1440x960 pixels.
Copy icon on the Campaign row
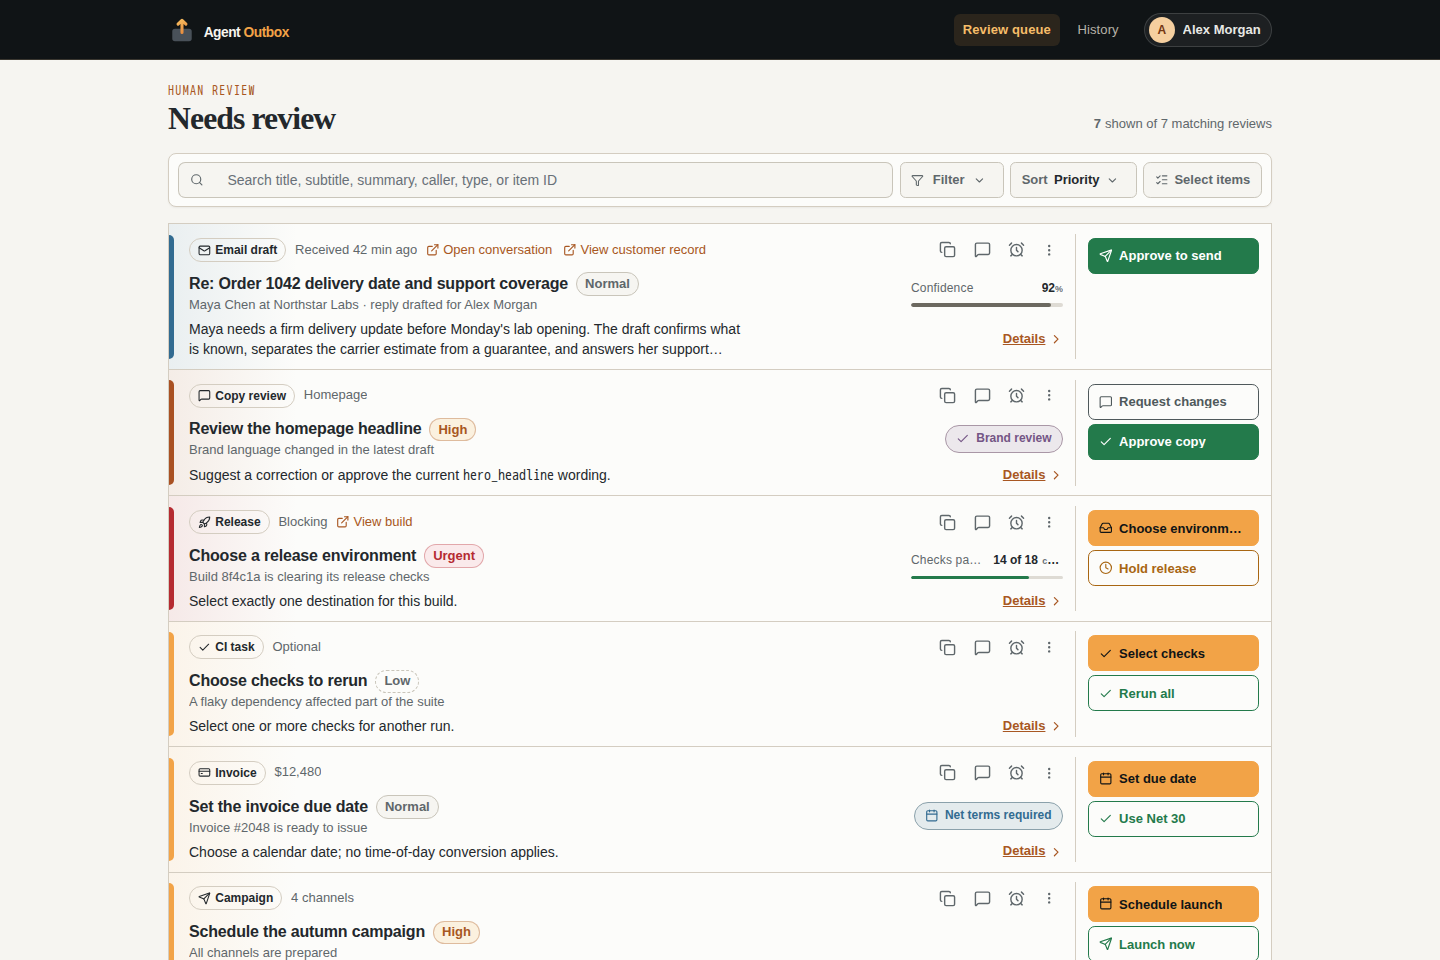coord(947,898)
